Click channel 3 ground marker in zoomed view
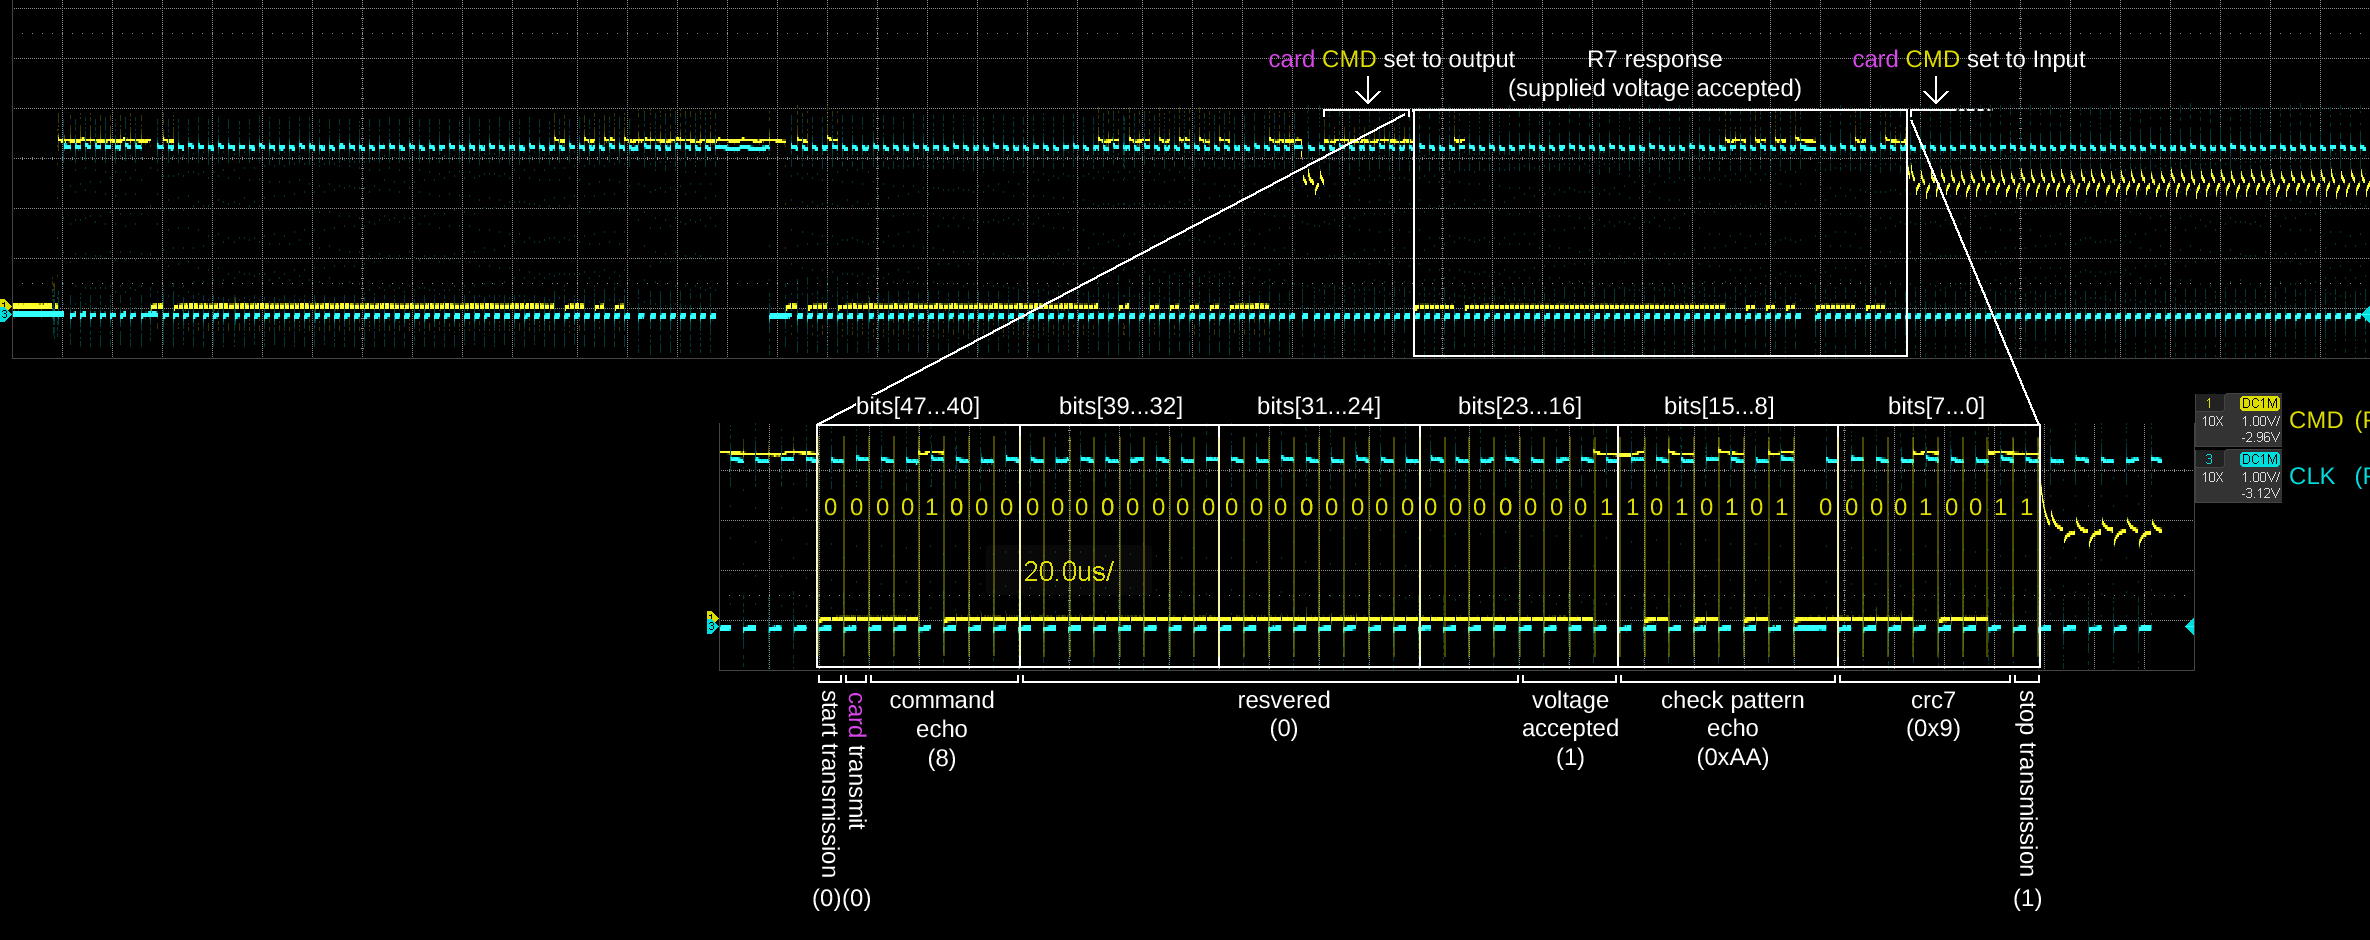The width and height of the screenshot is (2370, 940). click(711, 628)
